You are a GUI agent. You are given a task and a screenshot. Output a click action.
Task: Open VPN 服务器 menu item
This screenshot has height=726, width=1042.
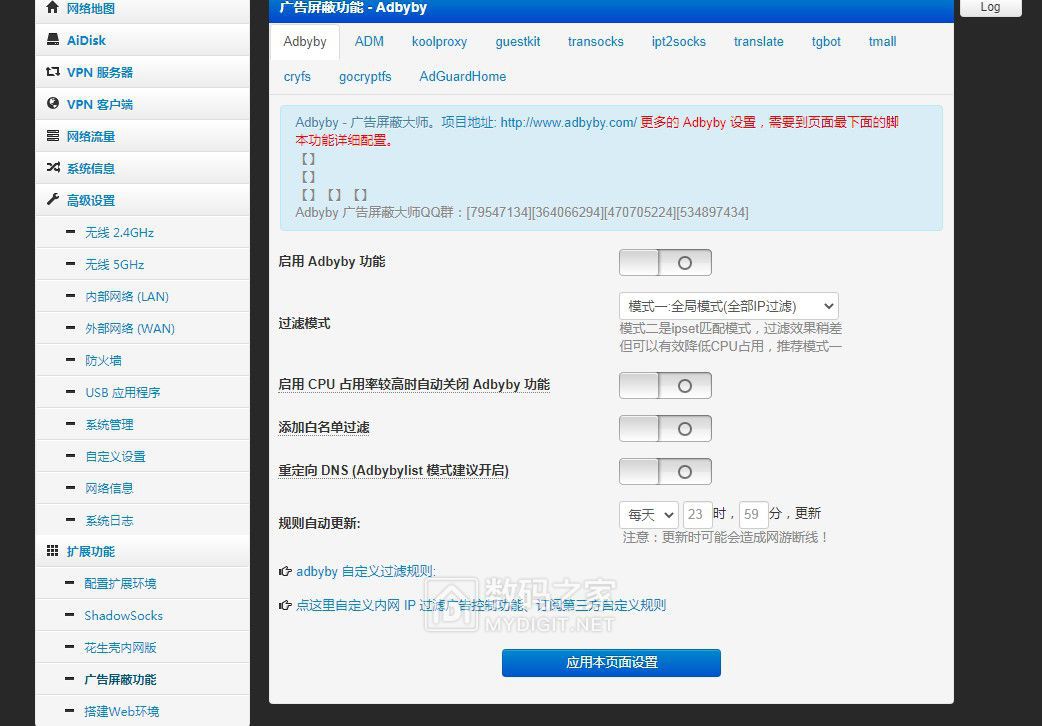pos(142,72)
